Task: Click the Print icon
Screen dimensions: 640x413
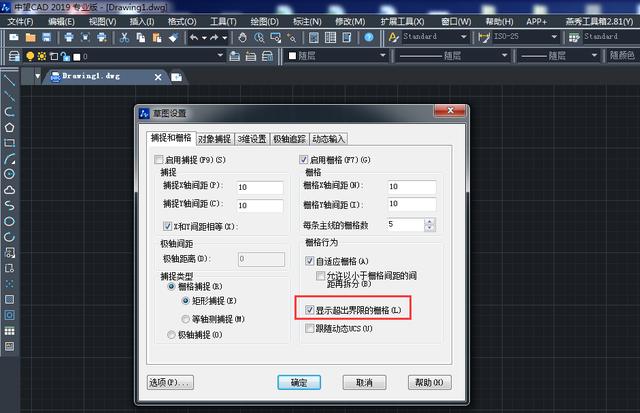Action: [69, 38]
